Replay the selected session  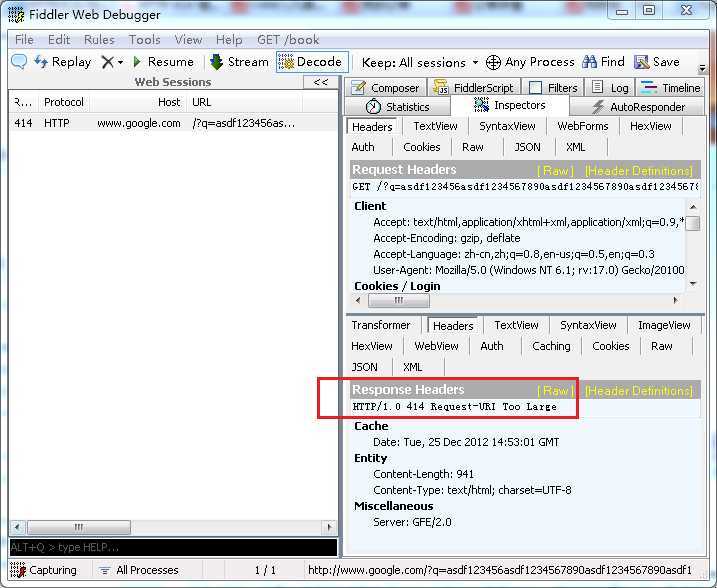tap(63, 62)
